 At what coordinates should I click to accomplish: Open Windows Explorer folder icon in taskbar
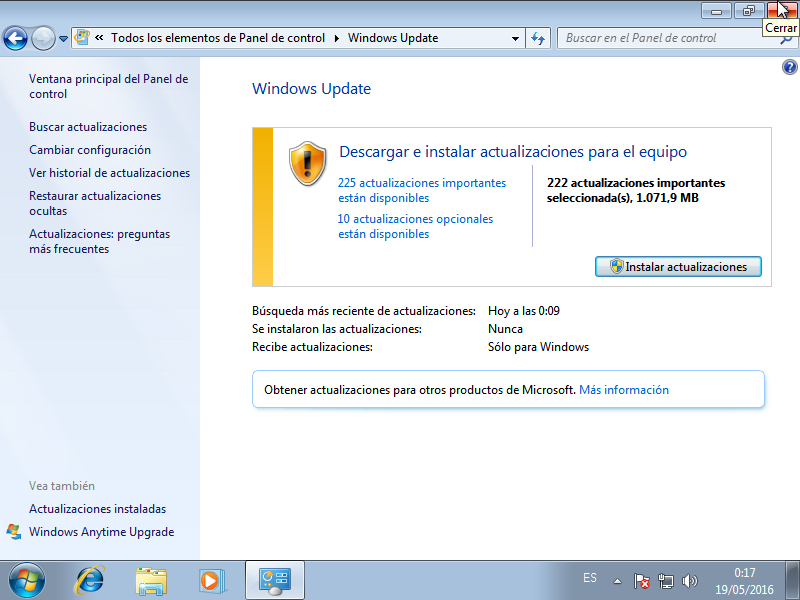[x=151, y=581]
